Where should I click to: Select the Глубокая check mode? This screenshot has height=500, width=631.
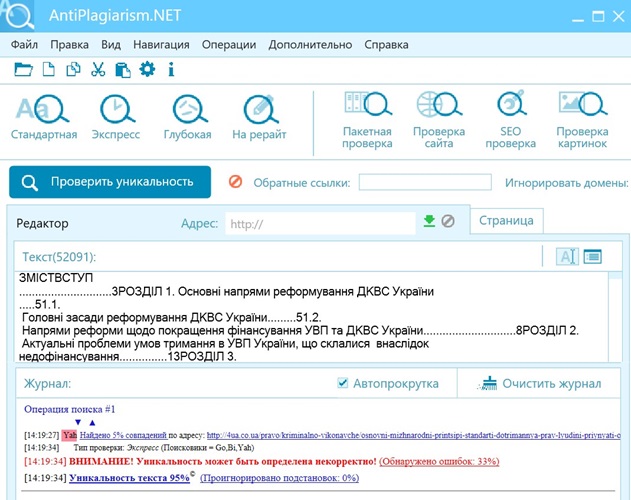[x=188, y=117]
